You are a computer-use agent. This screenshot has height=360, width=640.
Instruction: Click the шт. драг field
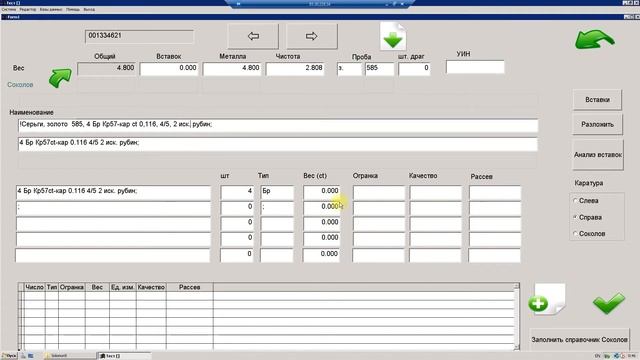pyautogui.click(x=414, y=69)
